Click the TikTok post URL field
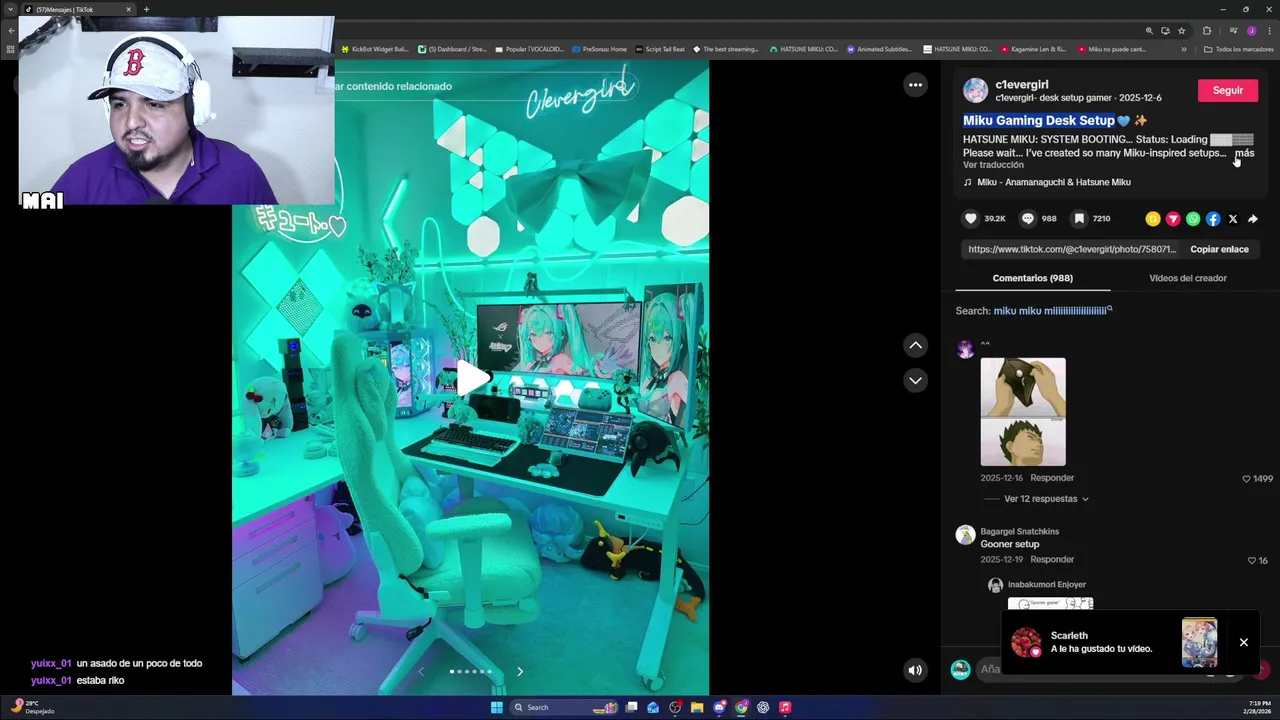1280x720 pixels. tap(1072, 249)
